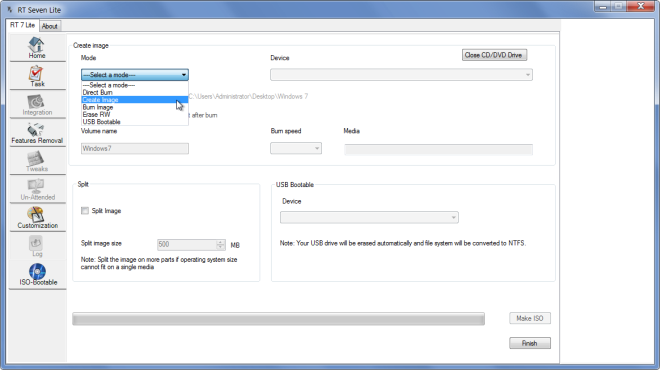Switch to the RT 7 Lite tab
This screenshot has height=370, width=660.
(22, 25)
